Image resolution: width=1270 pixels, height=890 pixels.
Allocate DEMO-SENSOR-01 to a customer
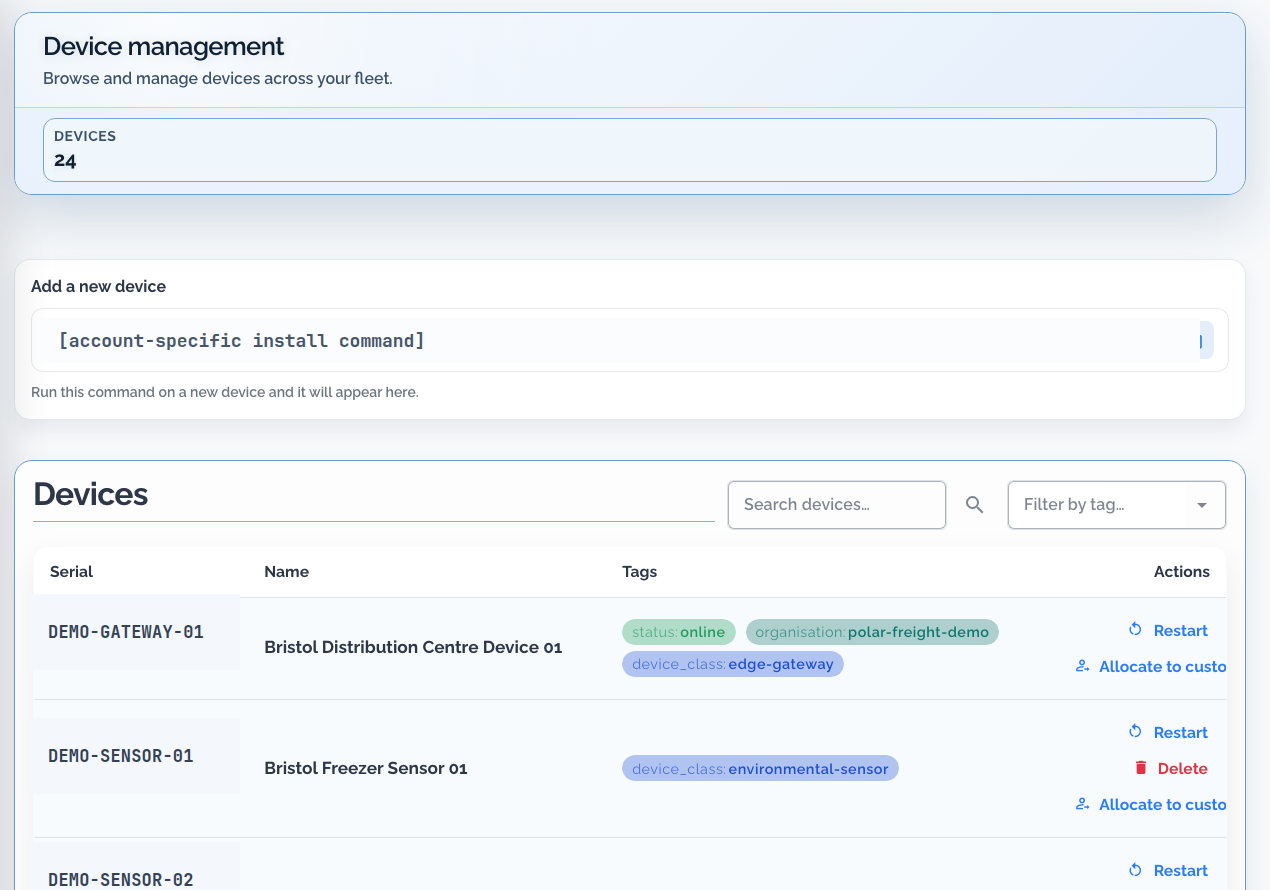[1150, 804]
